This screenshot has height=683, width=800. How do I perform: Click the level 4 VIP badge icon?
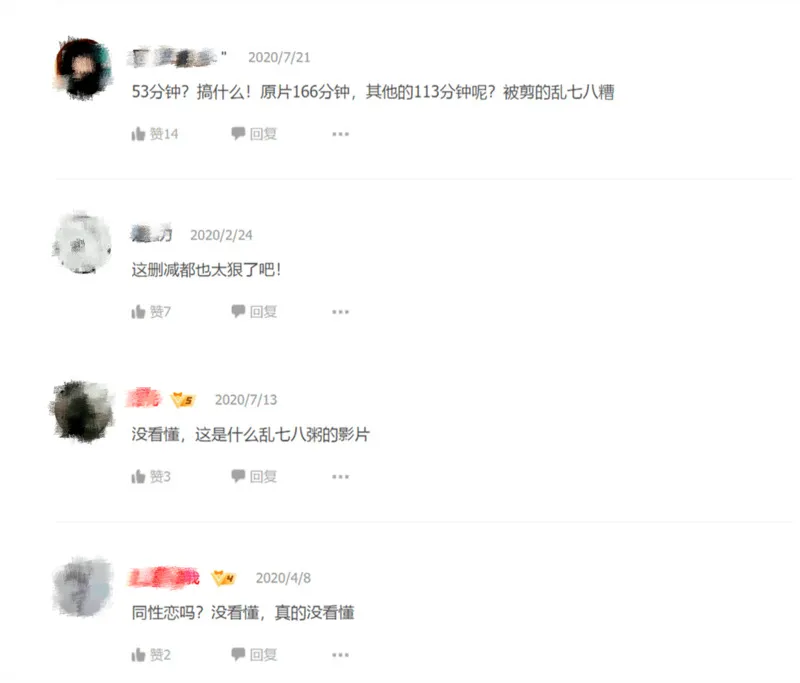pyautogui.click(x=223, y=578)
